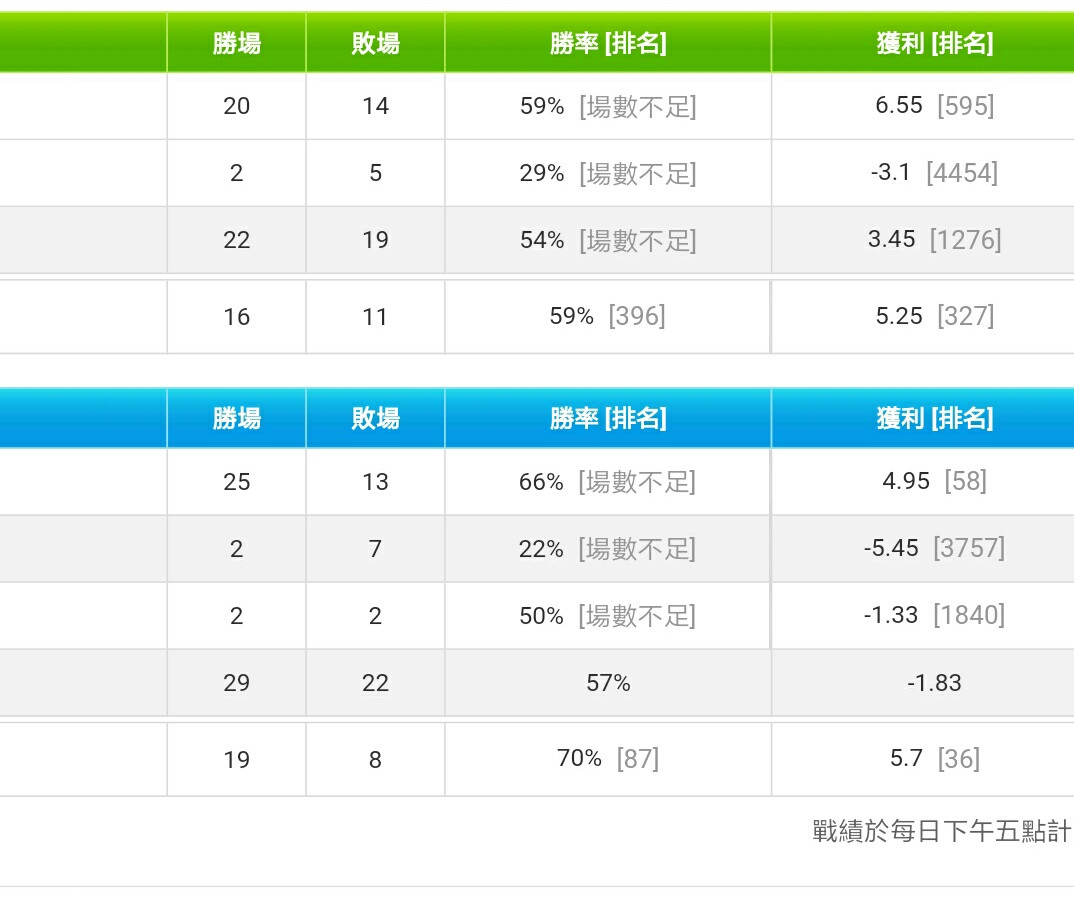Click the 57% win rate cell
The image size is (1074, 905).
pos(608,682)
